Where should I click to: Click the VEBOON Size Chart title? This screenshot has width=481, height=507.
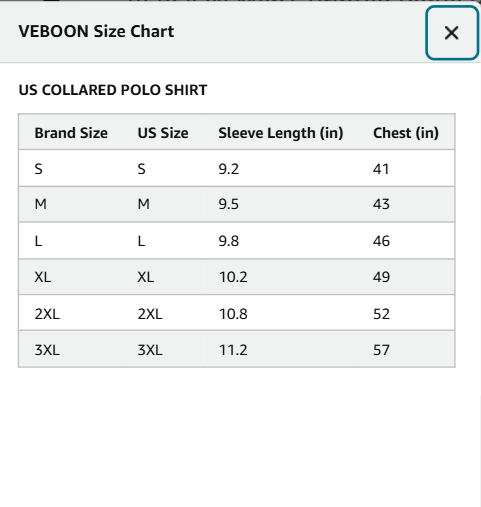96,32
